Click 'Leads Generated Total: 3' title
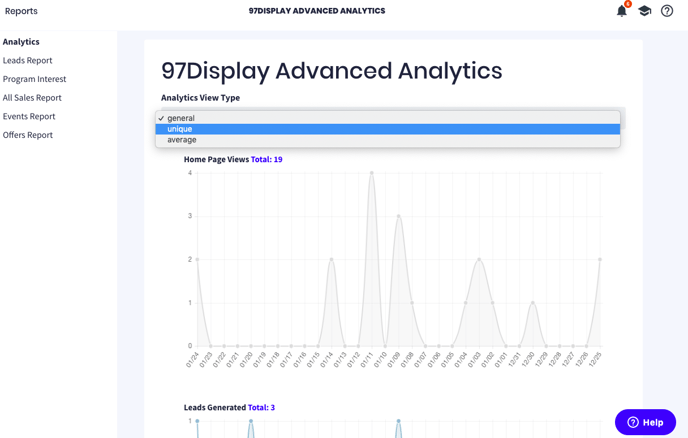Screen dimensions: 688x438 pyautogui.click(x=229, y=407)
